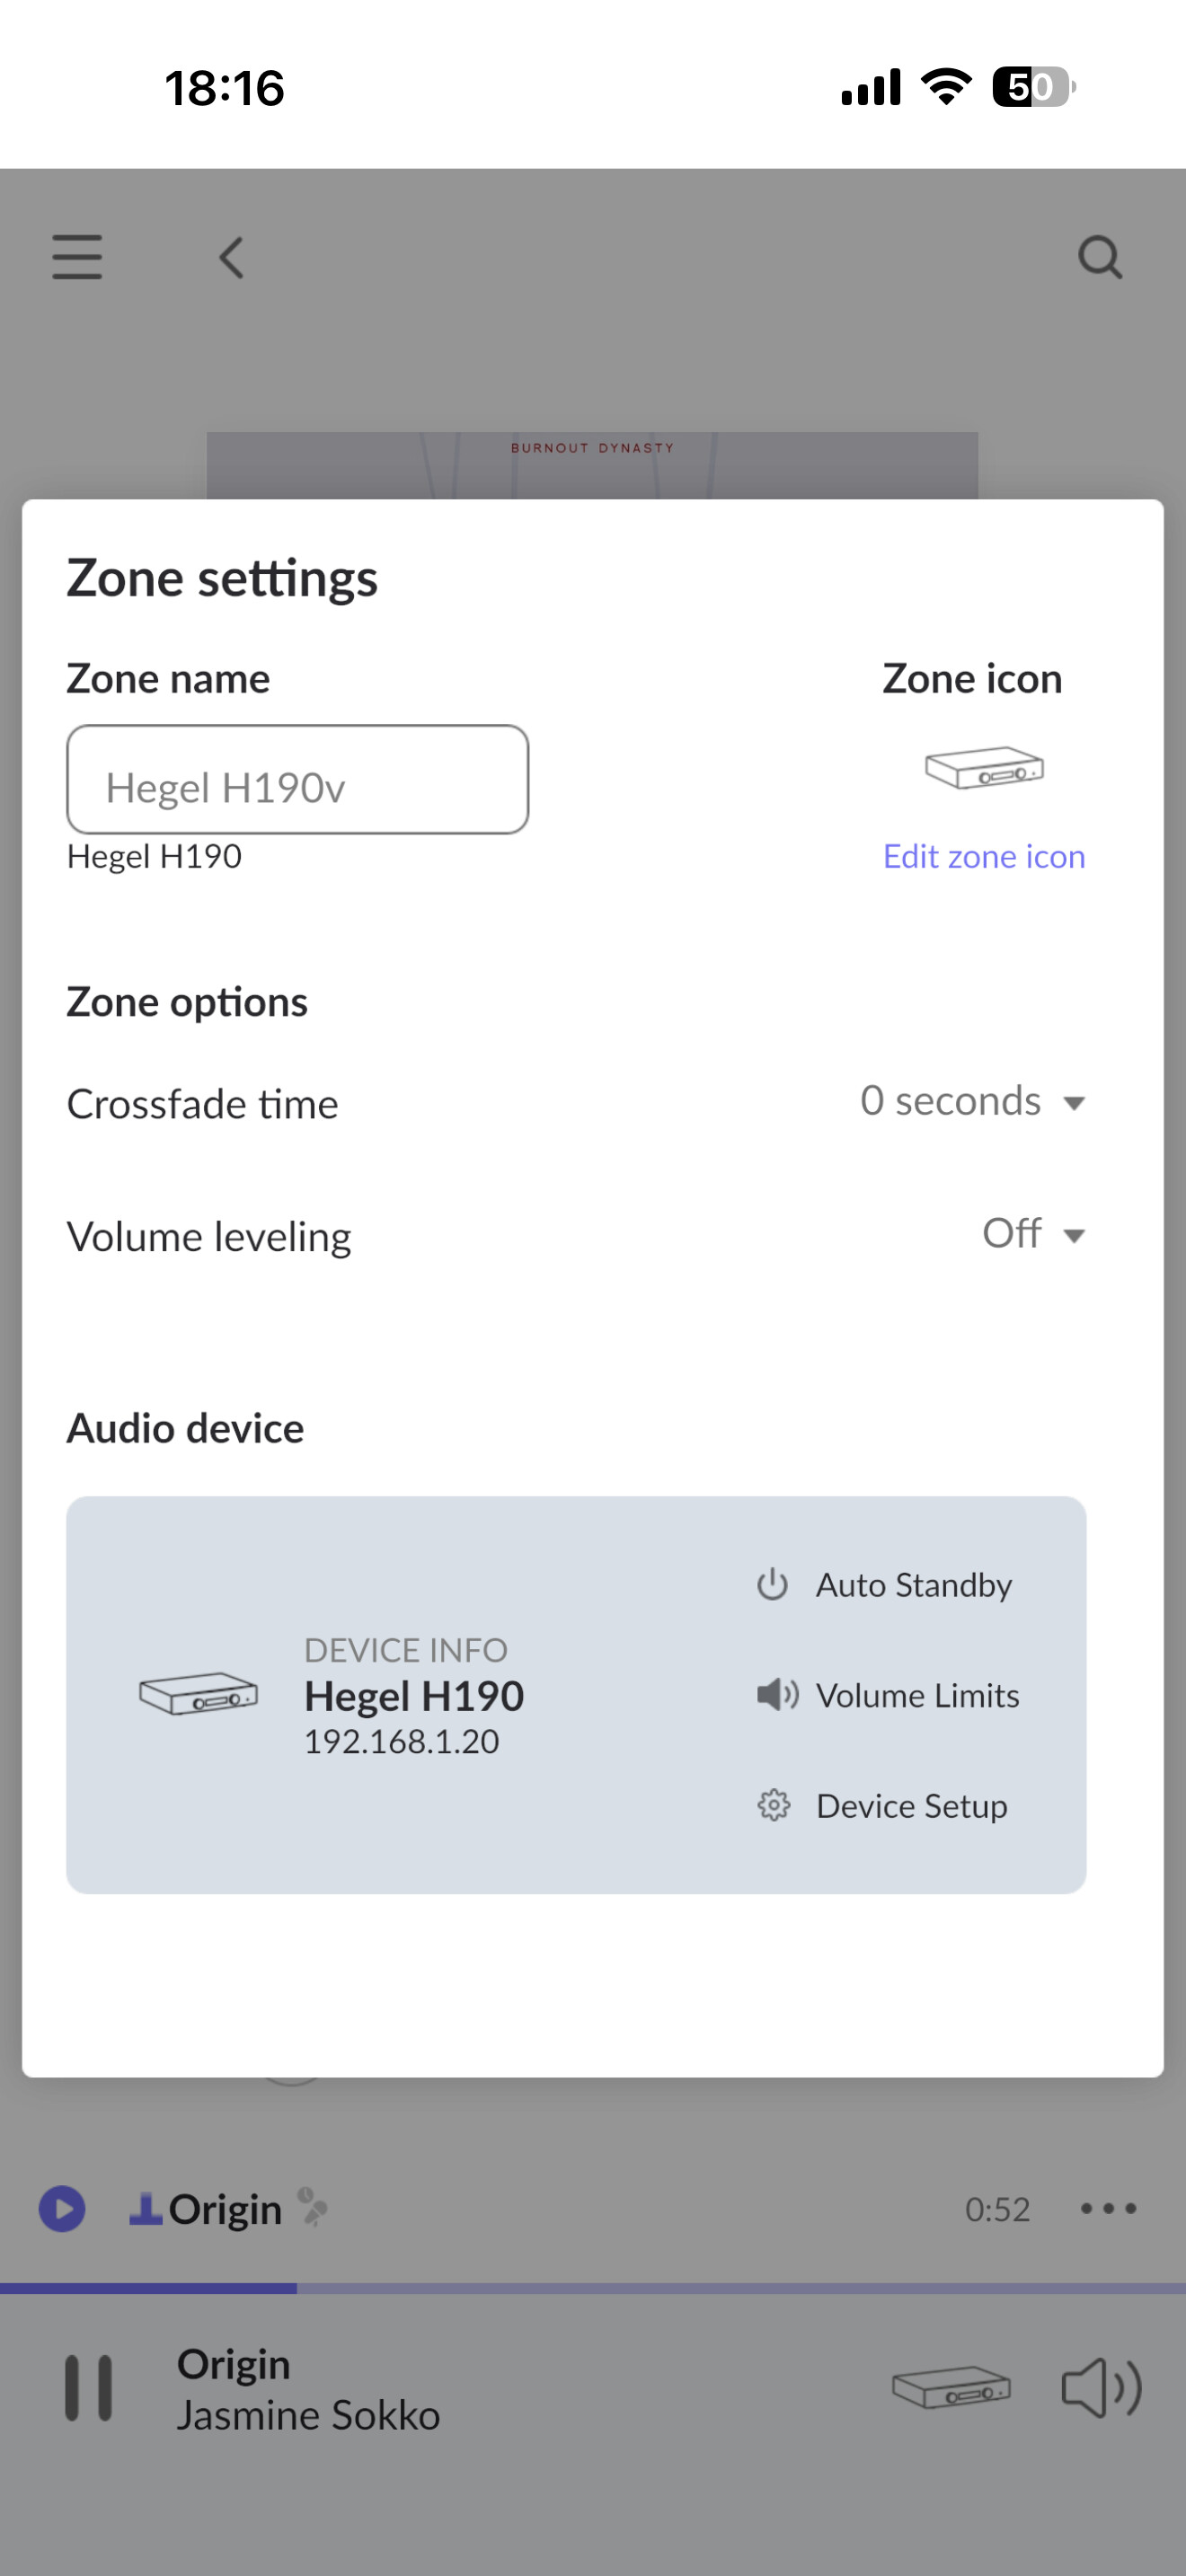Tap the back chevron arrow

coord(232,257)
